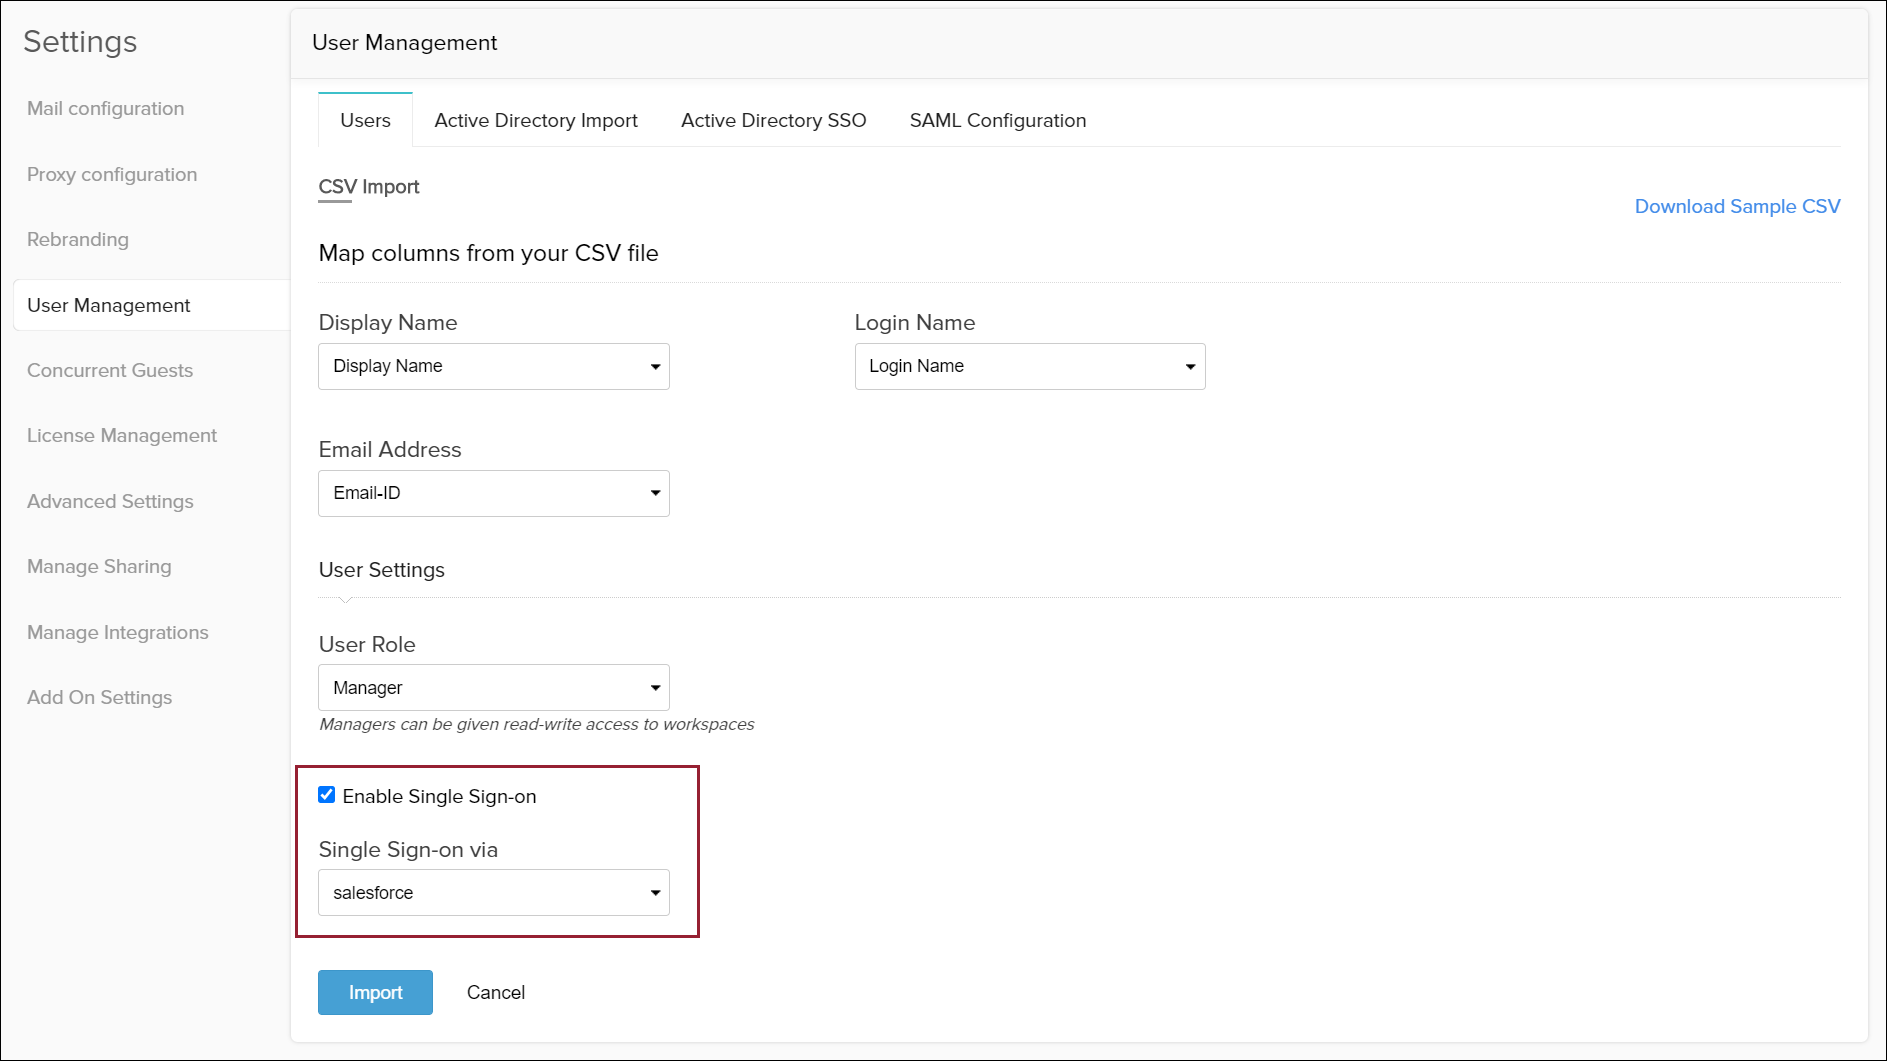The height and width of the screenshot is (1061, 1887).
Task: Expand the Login Name dropdown
Action: 1029,367
